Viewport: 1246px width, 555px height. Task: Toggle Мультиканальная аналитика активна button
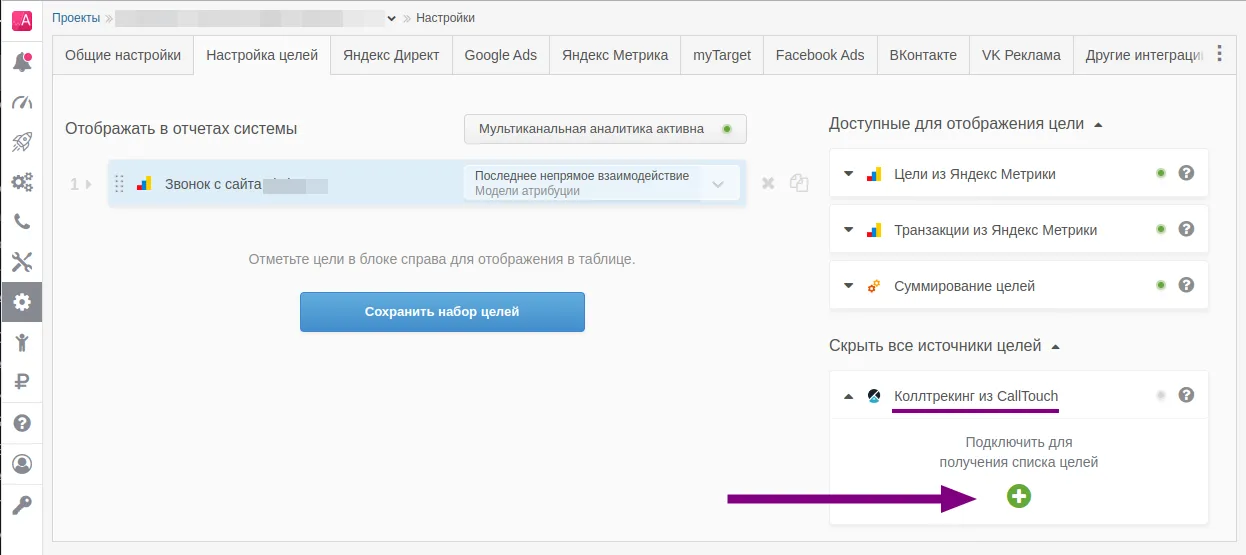[x=605, y=129]
